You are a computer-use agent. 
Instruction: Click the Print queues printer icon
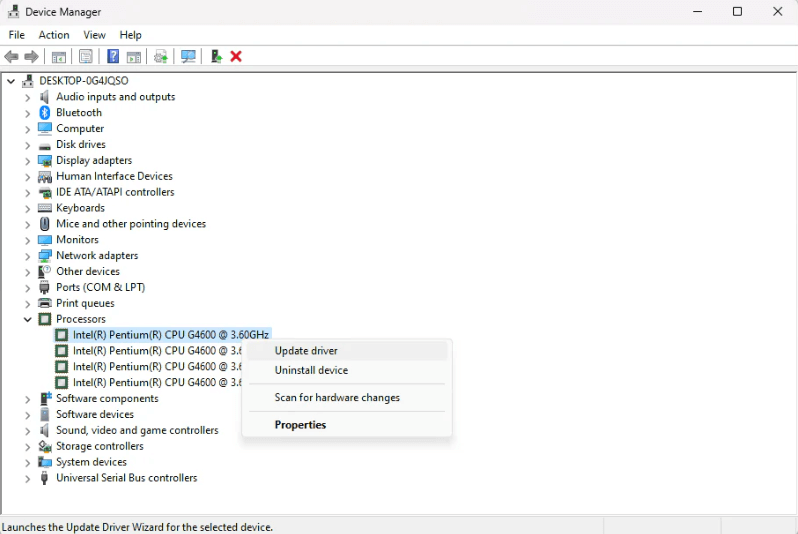pyautogui.click(x=45, y=303)
